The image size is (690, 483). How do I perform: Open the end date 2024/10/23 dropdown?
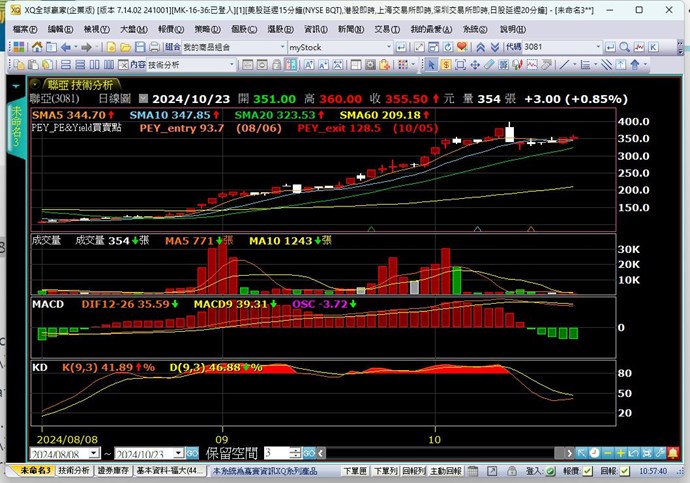(x=191, y=454)
